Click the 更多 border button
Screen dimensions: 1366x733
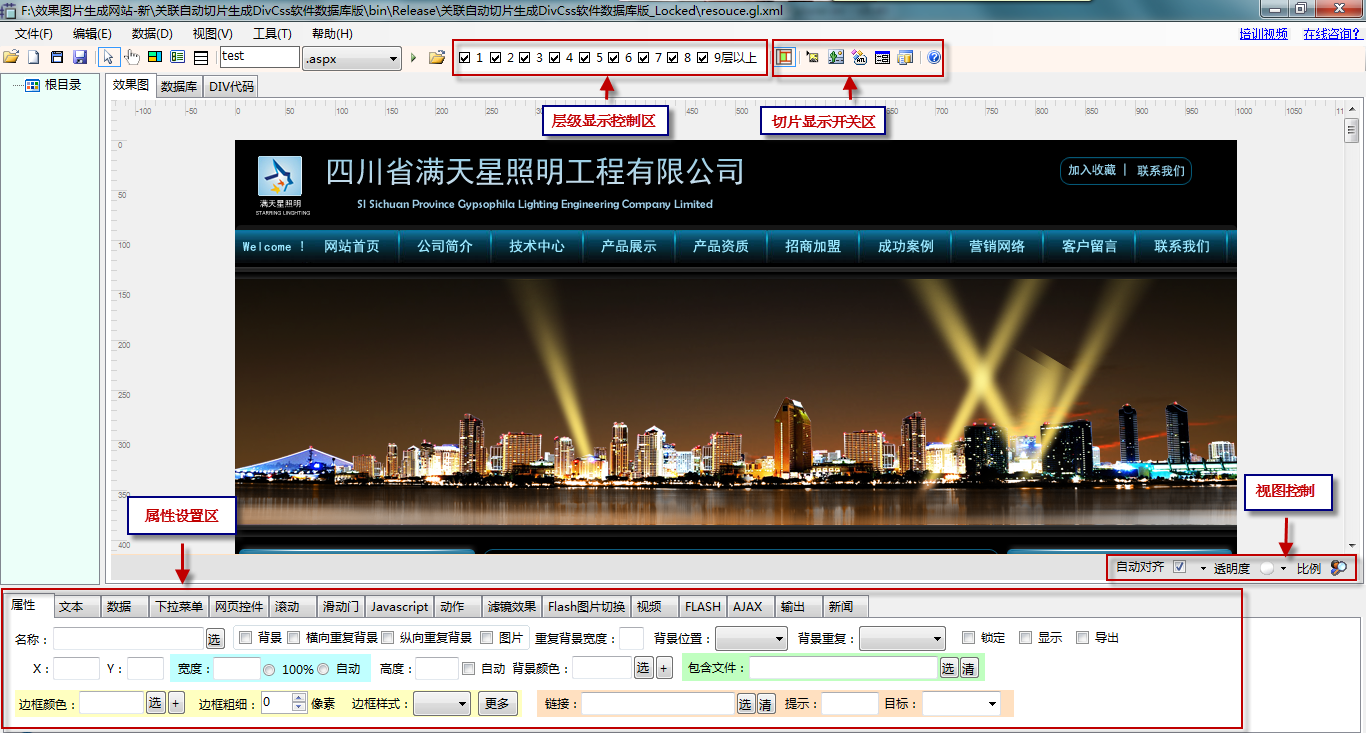[x=497, y=704]
